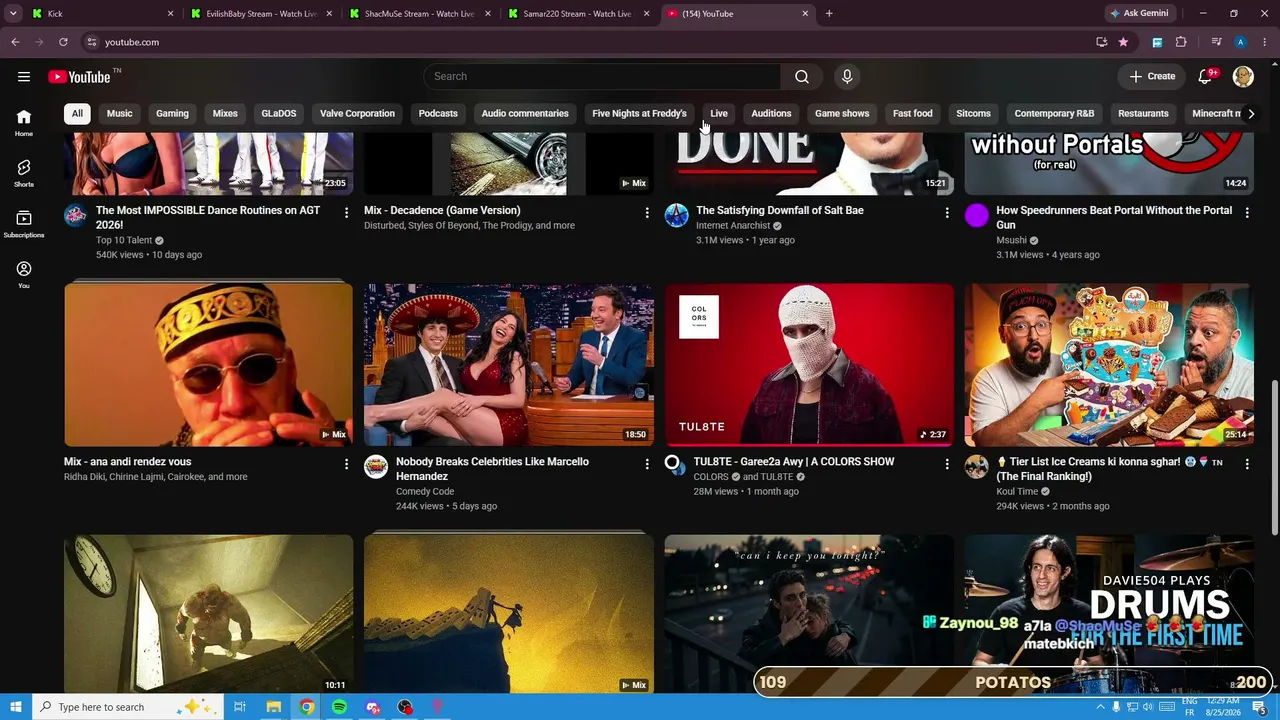1280x720 pixels.
Task: Open a new browser tab
Action: point(829,14)
